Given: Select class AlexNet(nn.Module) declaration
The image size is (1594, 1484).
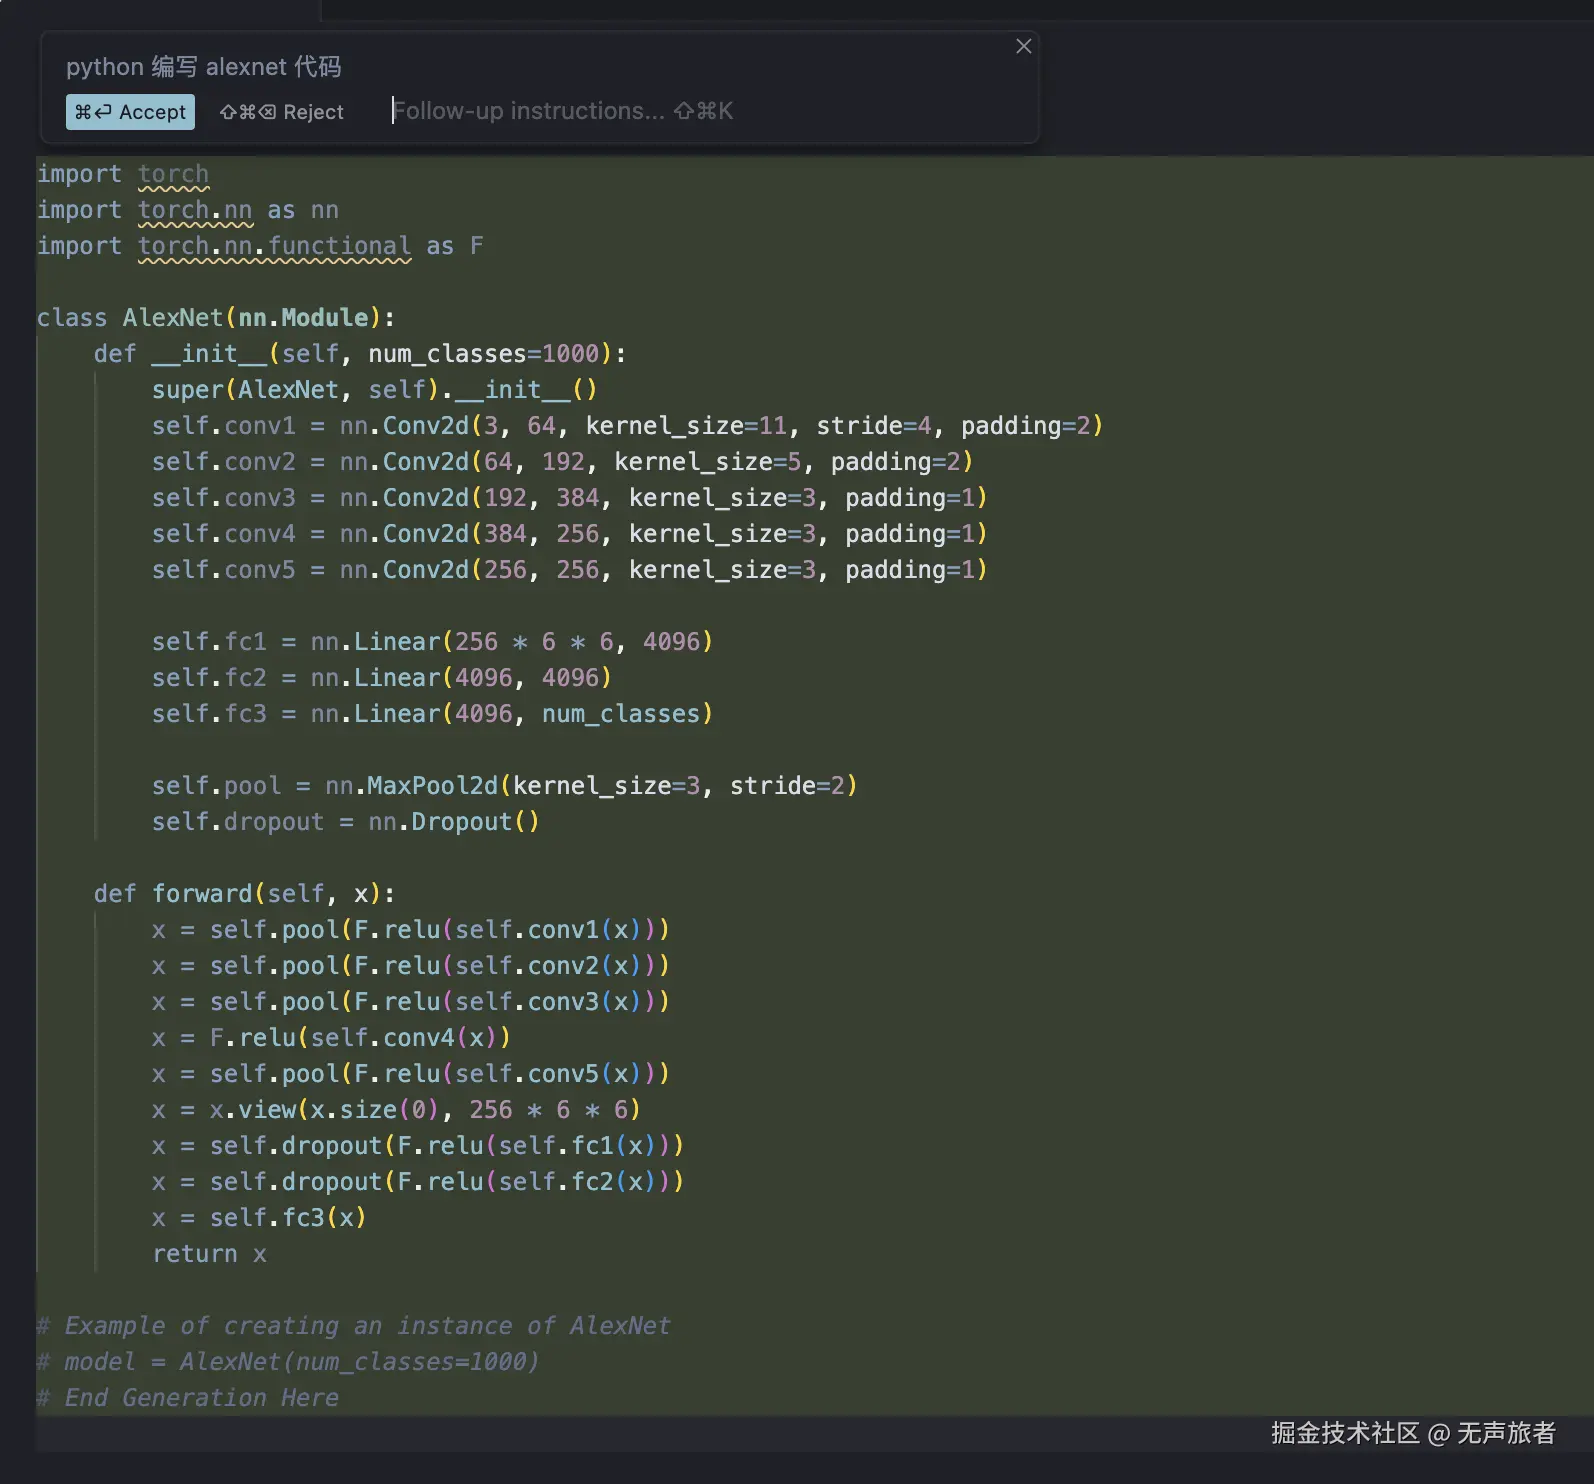Looking at the screenshot, I should tap(216, 318).
